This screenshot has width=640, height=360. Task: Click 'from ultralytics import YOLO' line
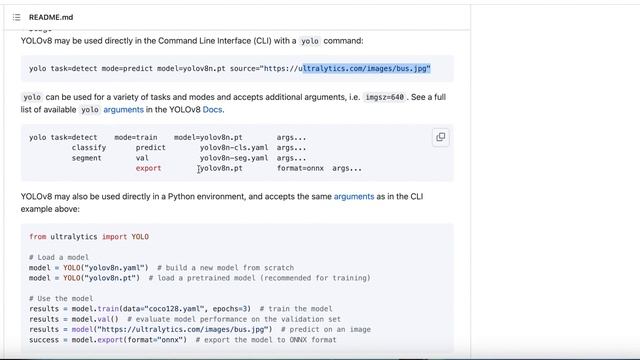coord(89,237)
